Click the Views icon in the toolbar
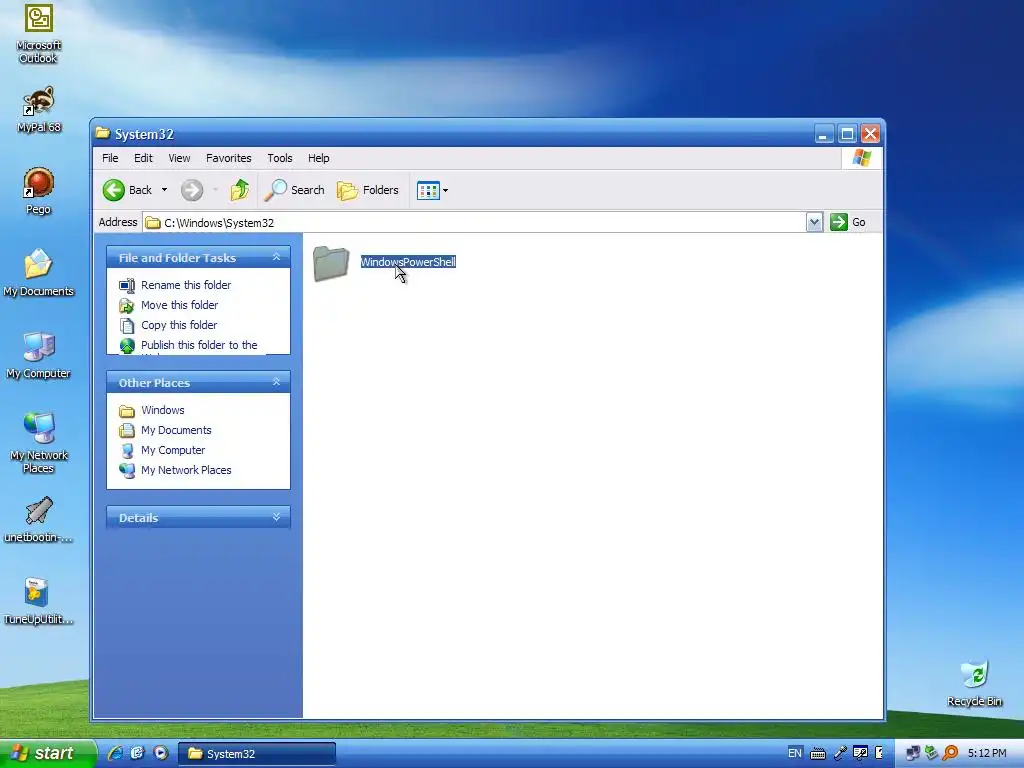The width and height of the screenshot is (1024, 768). pyautogui.click(x=428, y=191)
